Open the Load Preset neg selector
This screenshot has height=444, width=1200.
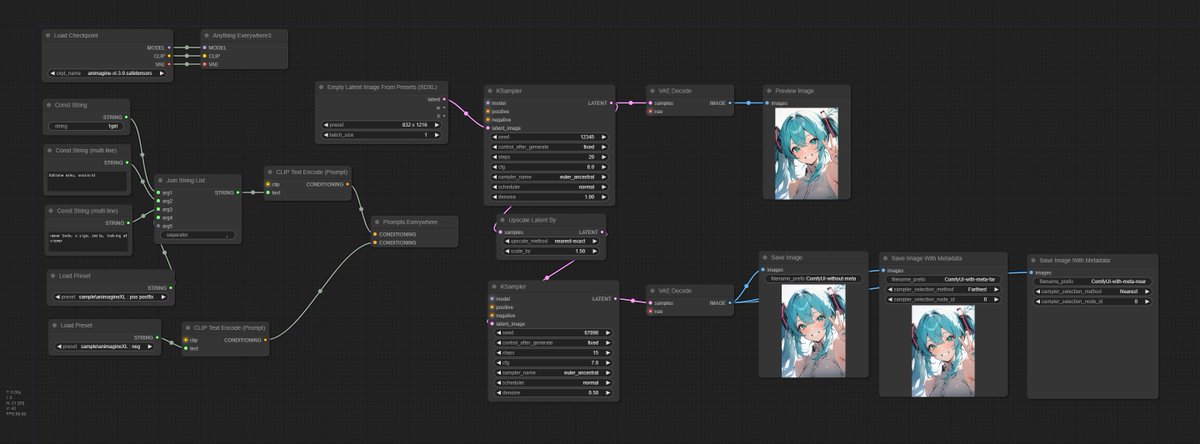coord(104,348)
